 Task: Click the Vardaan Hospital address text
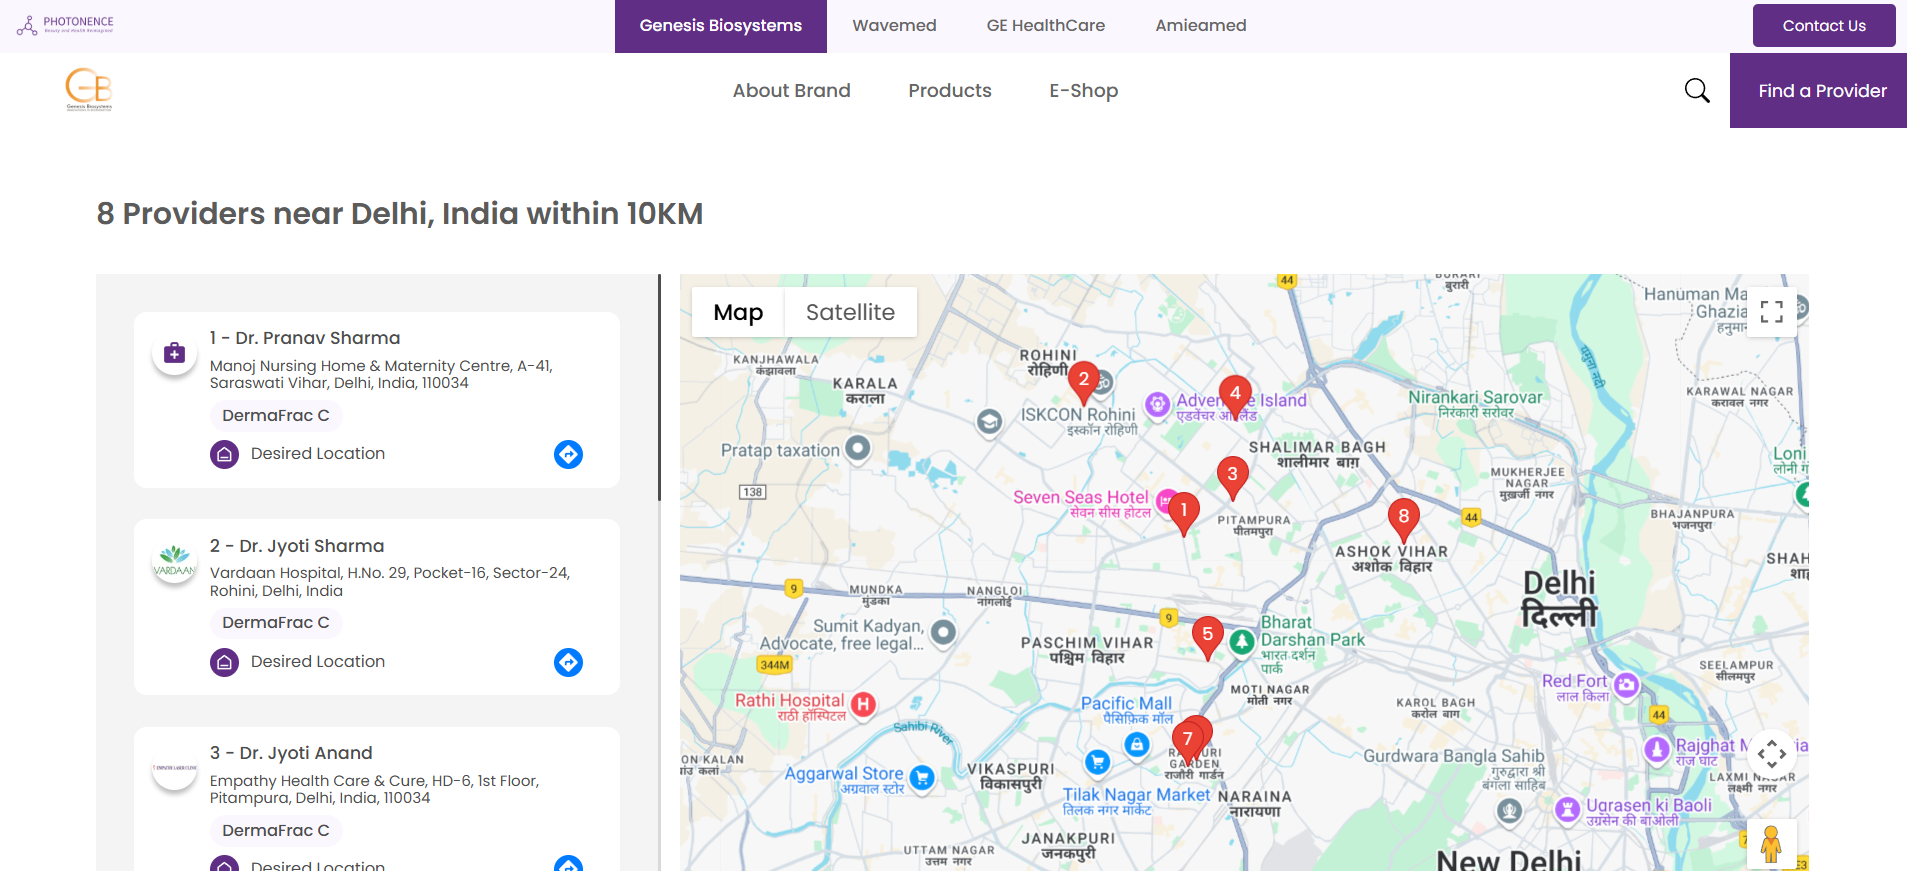[x=390, y=582]
